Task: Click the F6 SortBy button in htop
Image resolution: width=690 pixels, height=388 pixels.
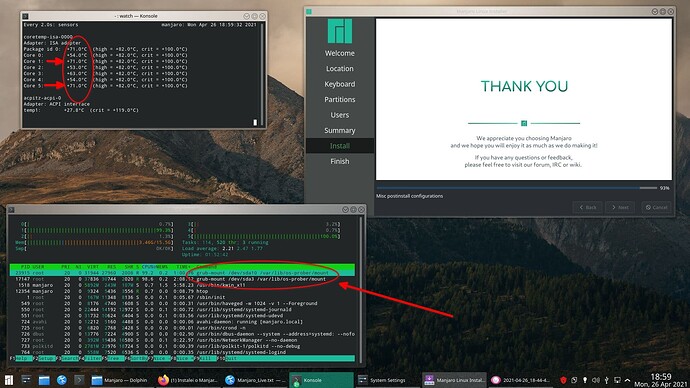Action: click(x=137, y=359)
